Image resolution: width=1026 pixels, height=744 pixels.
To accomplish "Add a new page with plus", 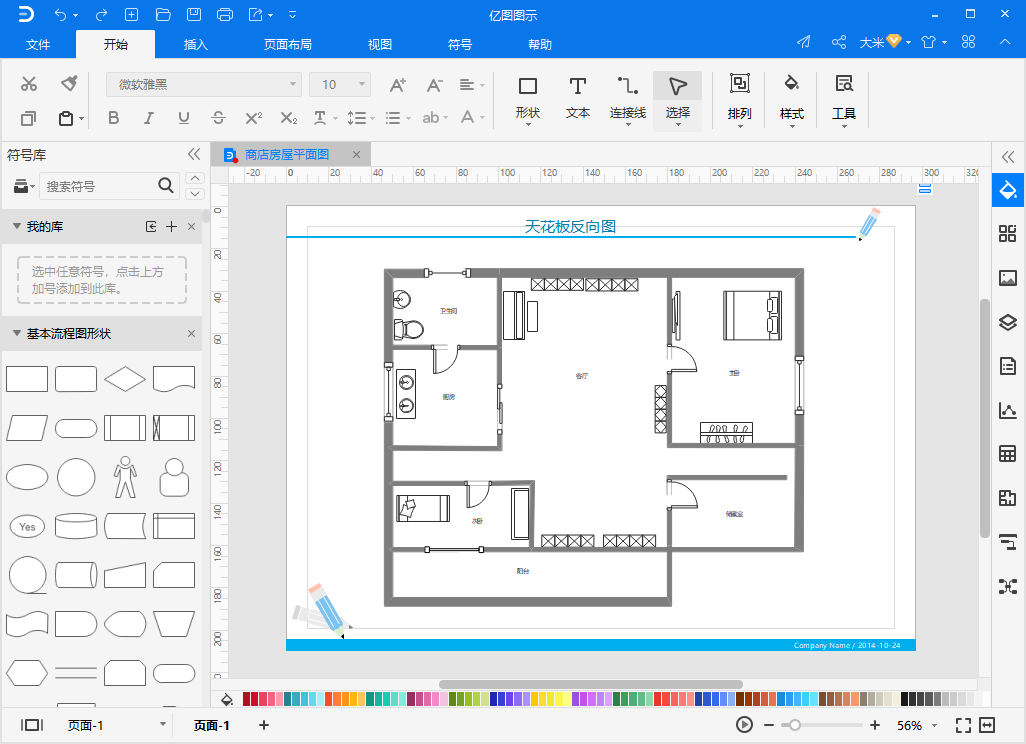I will pos(264,725).
